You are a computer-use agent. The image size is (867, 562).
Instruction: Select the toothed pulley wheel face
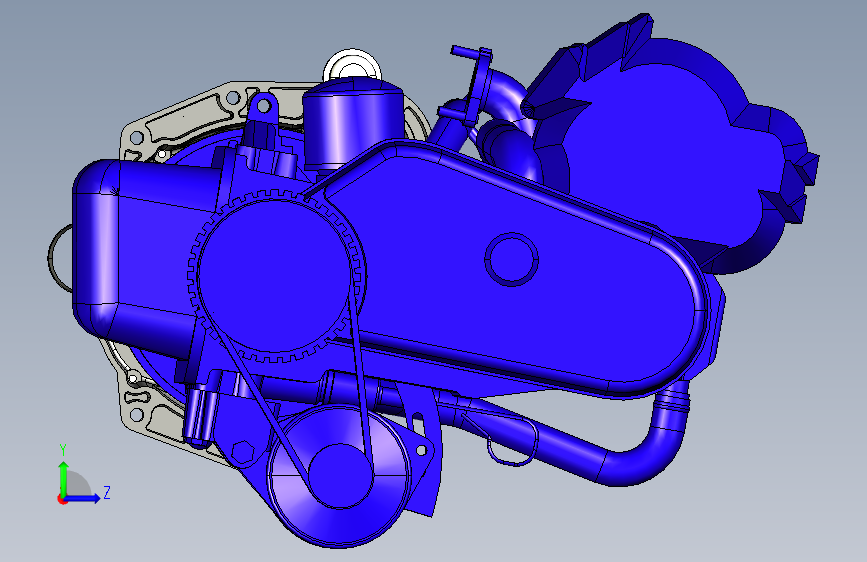pos(275,277)
